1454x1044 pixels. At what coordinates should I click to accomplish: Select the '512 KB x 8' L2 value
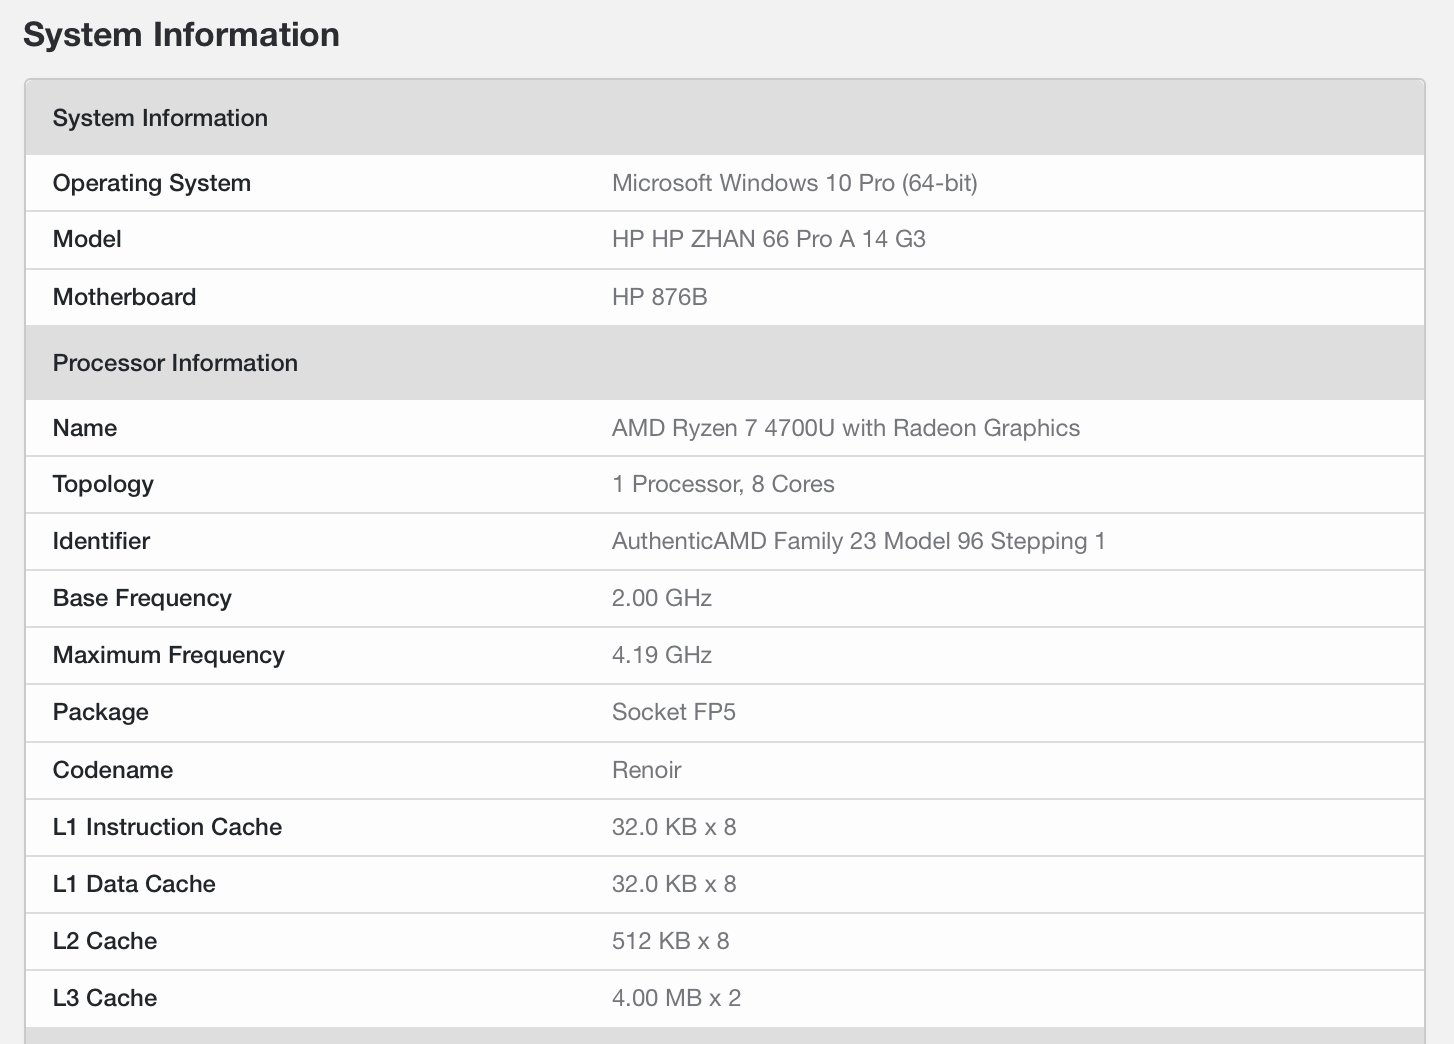point(671,941)
